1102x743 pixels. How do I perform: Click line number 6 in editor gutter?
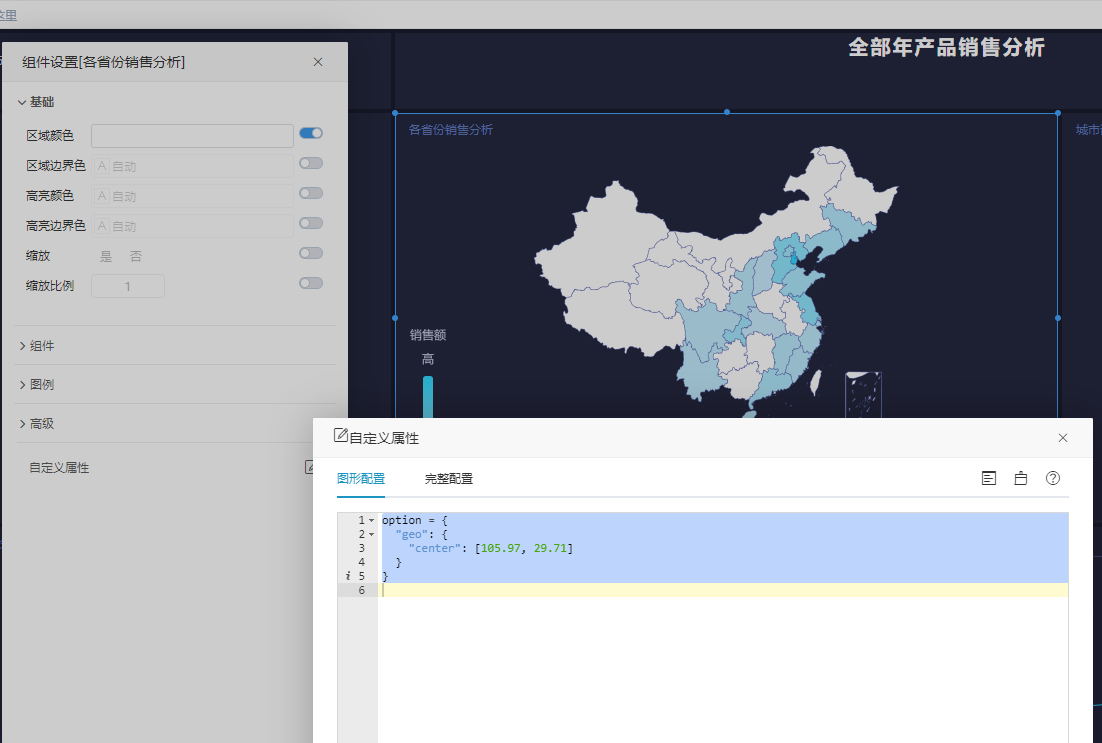point(361,590)
